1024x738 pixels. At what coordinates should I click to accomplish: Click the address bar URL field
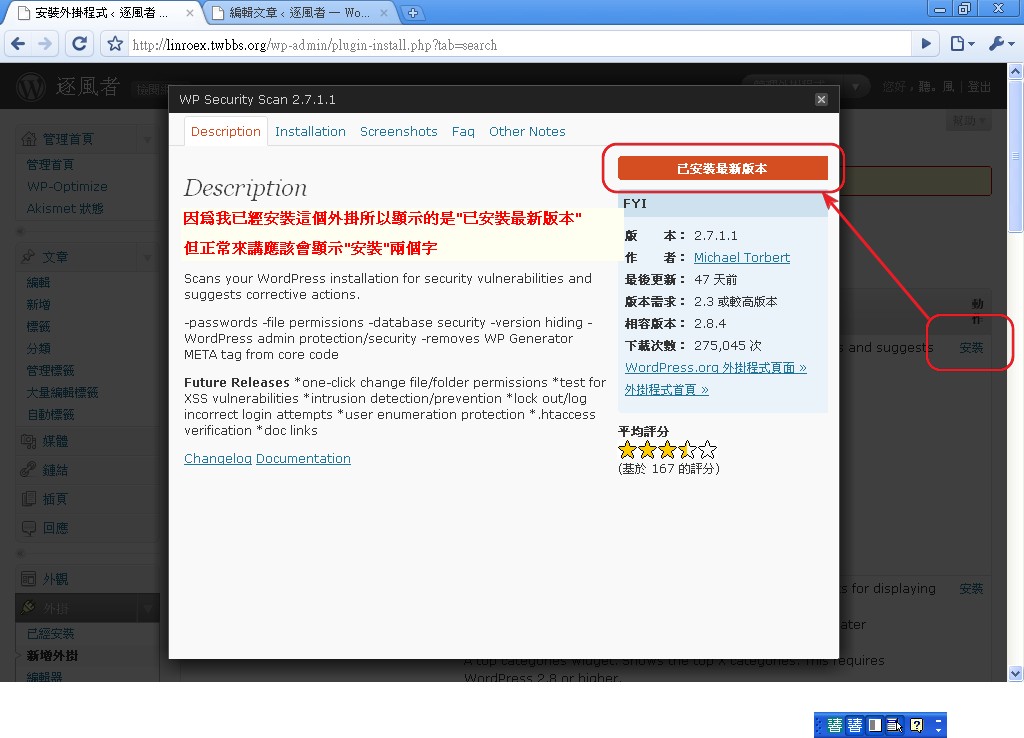(x=519, y=44)
